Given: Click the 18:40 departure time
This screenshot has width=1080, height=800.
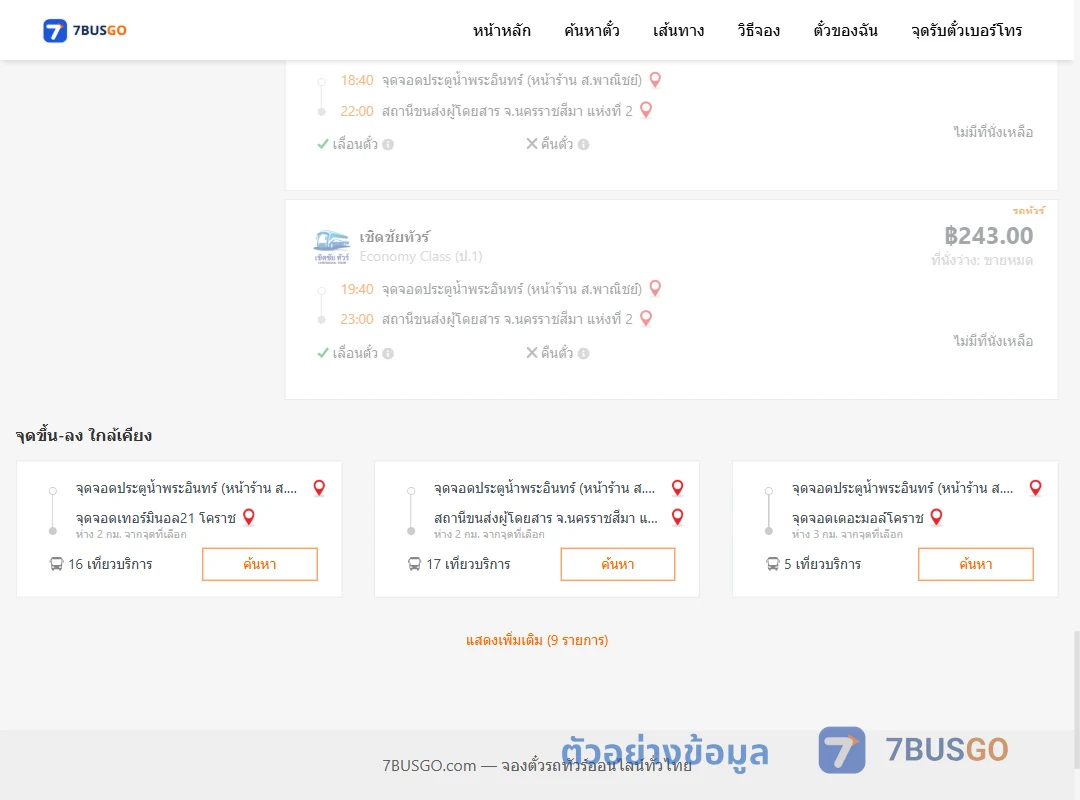Looking at the screenshot, I should point(357,80).
